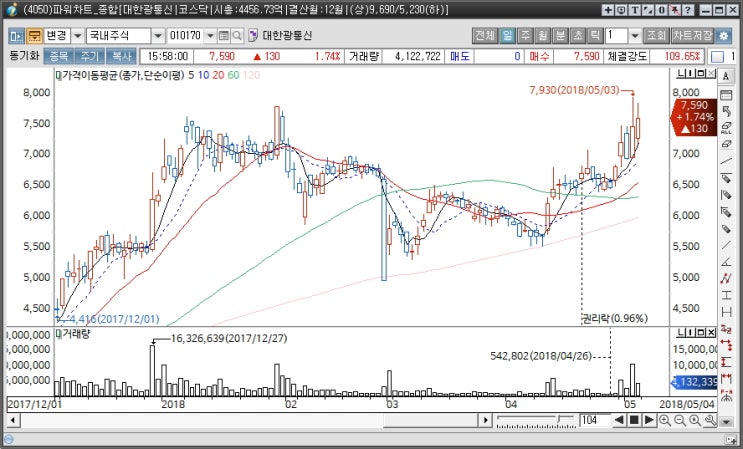Expand the stock code 010170 dropdown

[210, 36]
